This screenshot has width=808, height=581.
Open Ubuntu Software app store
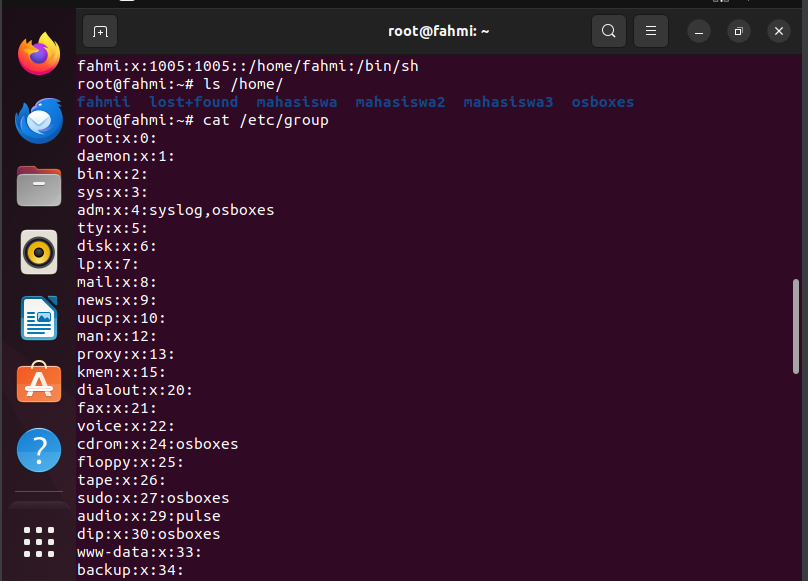pos(39,383)
